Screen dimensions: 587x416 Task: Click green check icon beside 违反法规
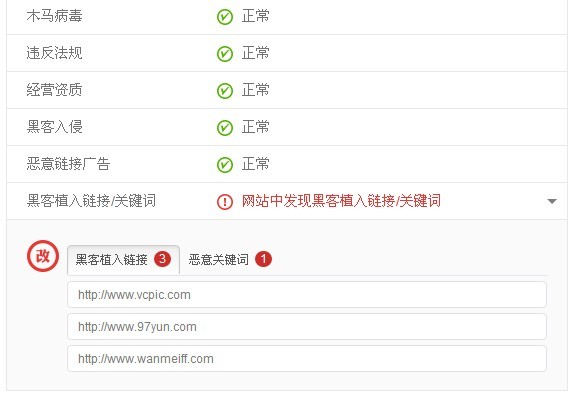coord(225,54)
